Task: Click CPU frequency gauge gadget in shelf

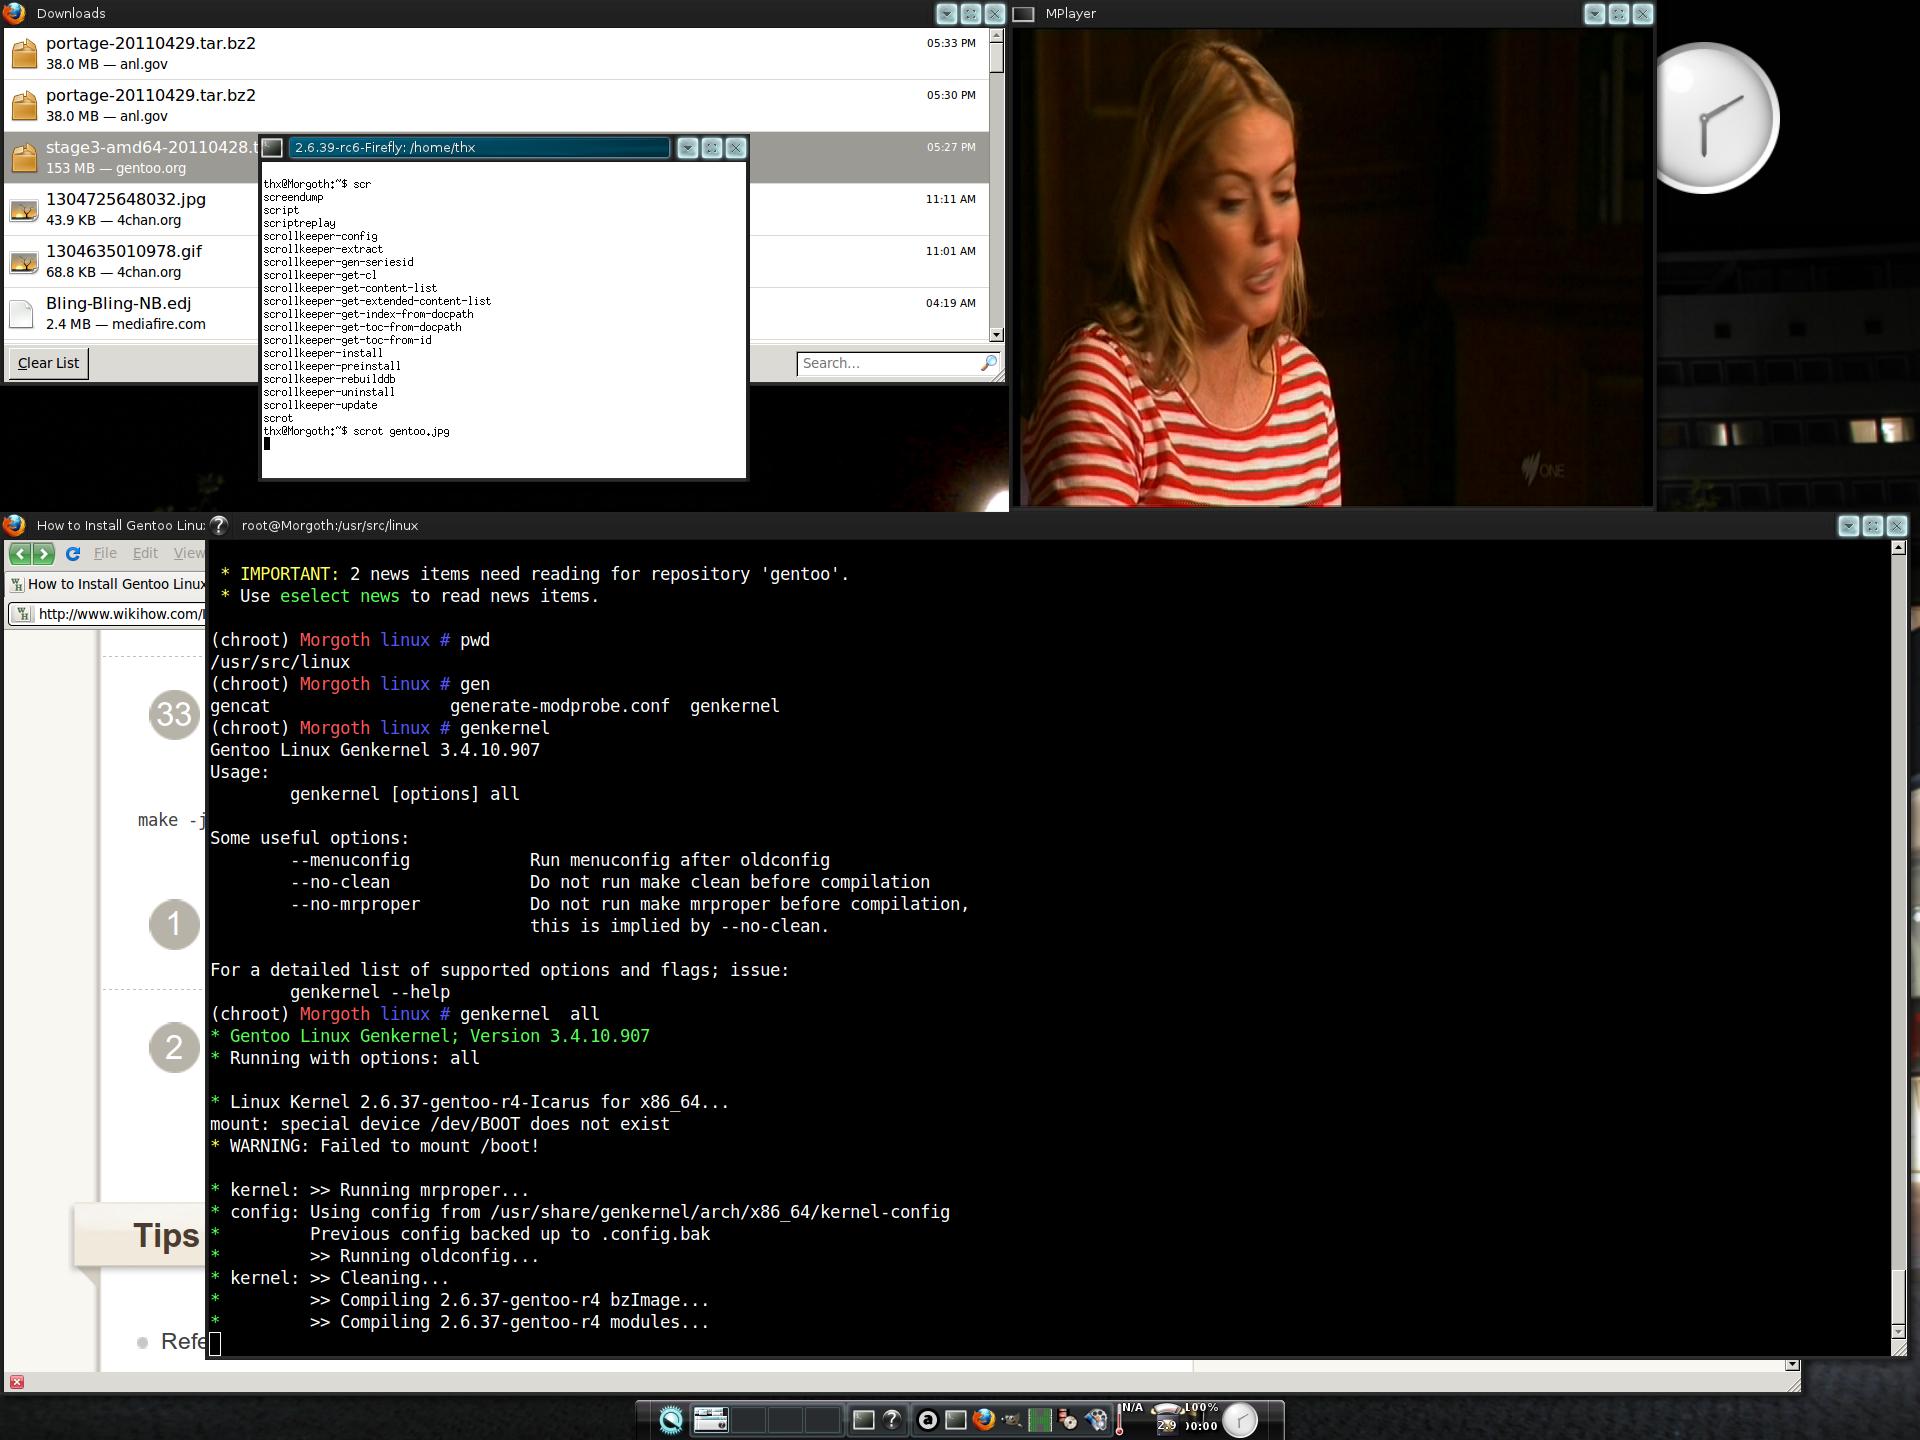Action: coord(1166,1419)
